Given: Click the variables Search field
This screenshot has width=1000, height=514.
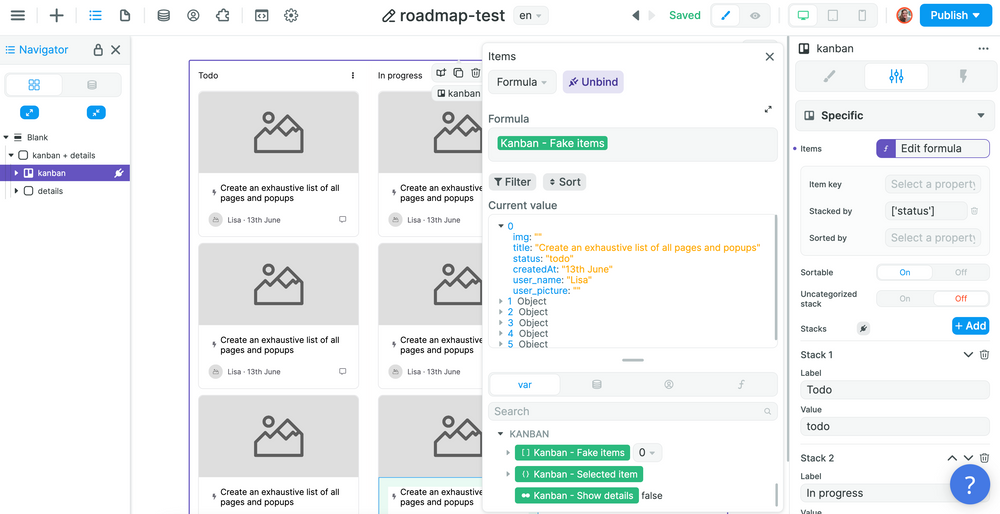Looking at the screenshot, I should [x=625, y=411].
